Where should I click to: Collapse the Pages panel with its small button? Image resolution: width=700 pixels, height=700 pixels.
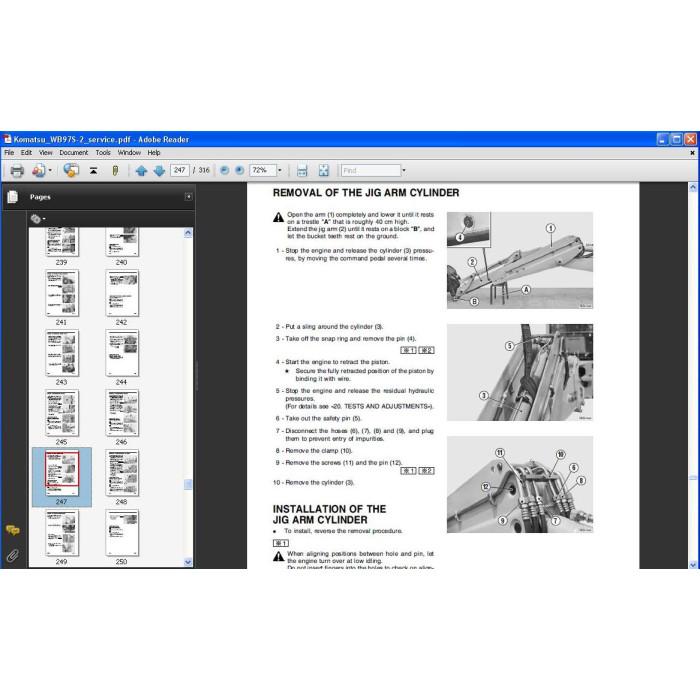pyautogui.click(x=188, y=196)
